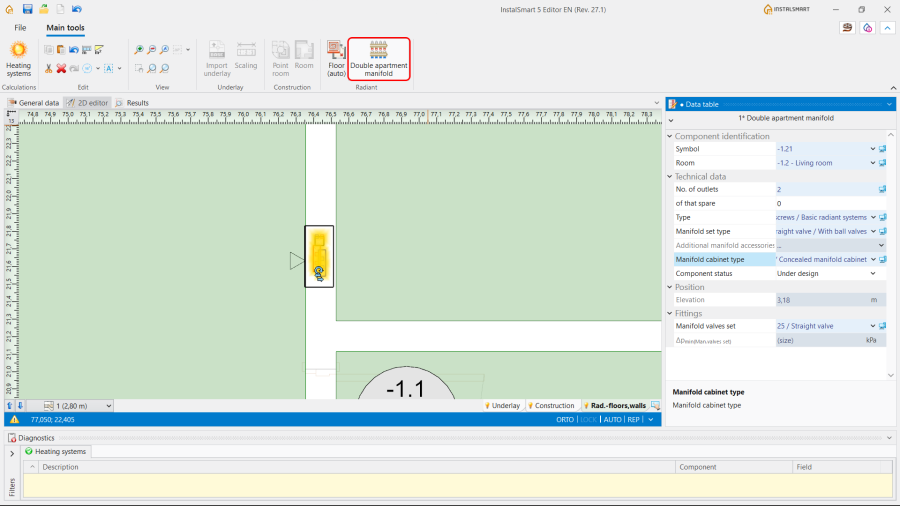Click the Undo arrow in the Edit group

tap(73, 50)
